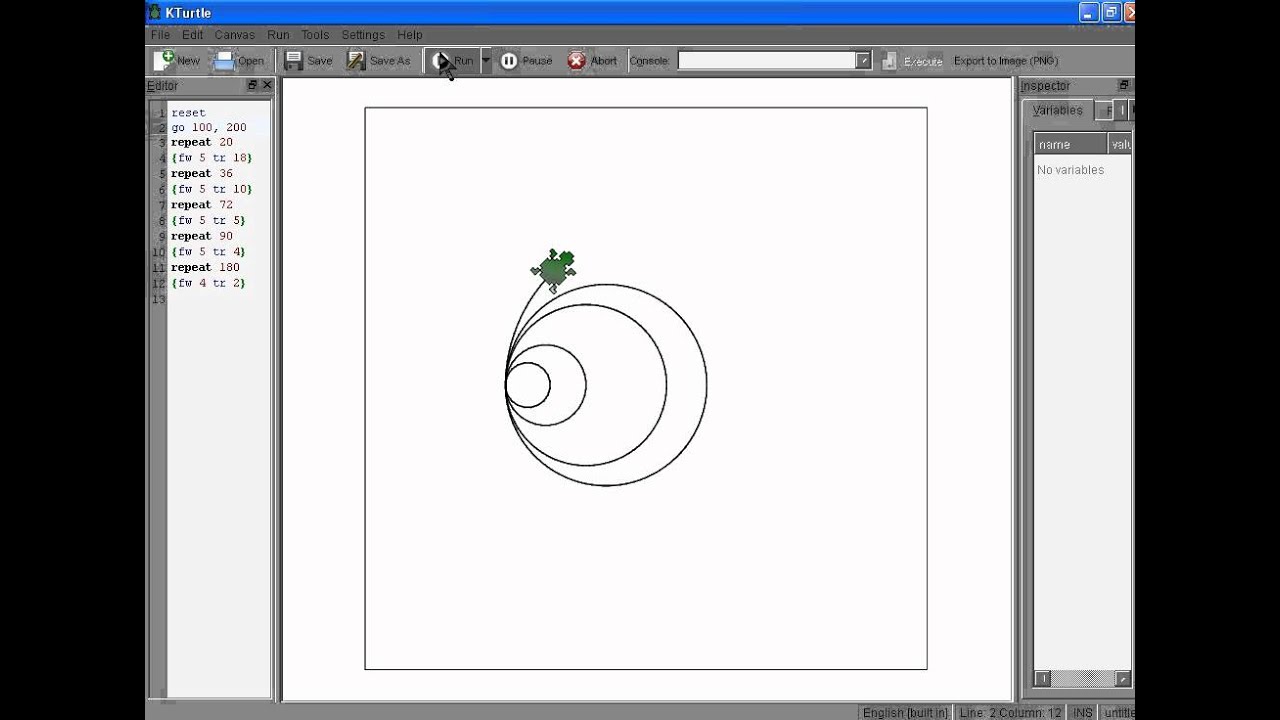Click the INS status bar indicator
The height and width of the screenshot is (720, 1280).
1082,712
